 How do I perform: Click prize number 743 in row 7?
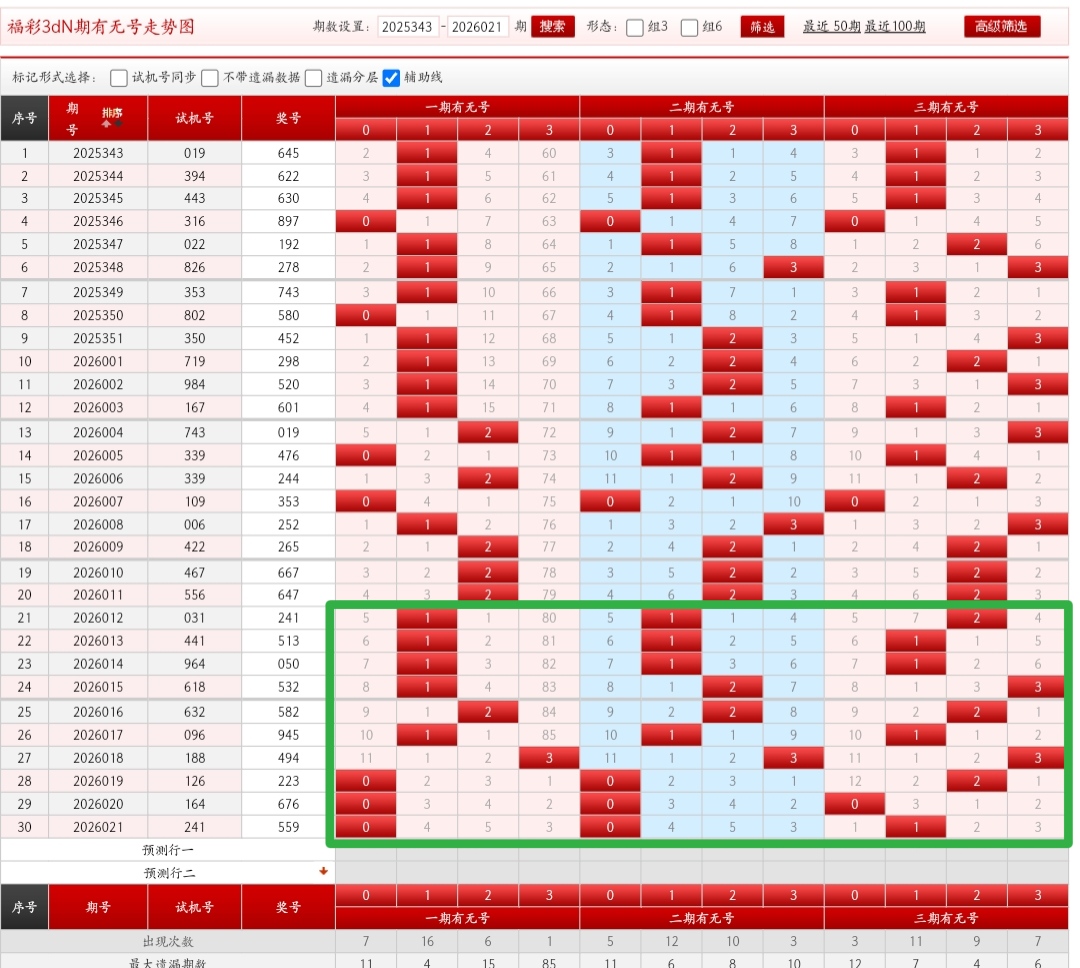(289, 292)
